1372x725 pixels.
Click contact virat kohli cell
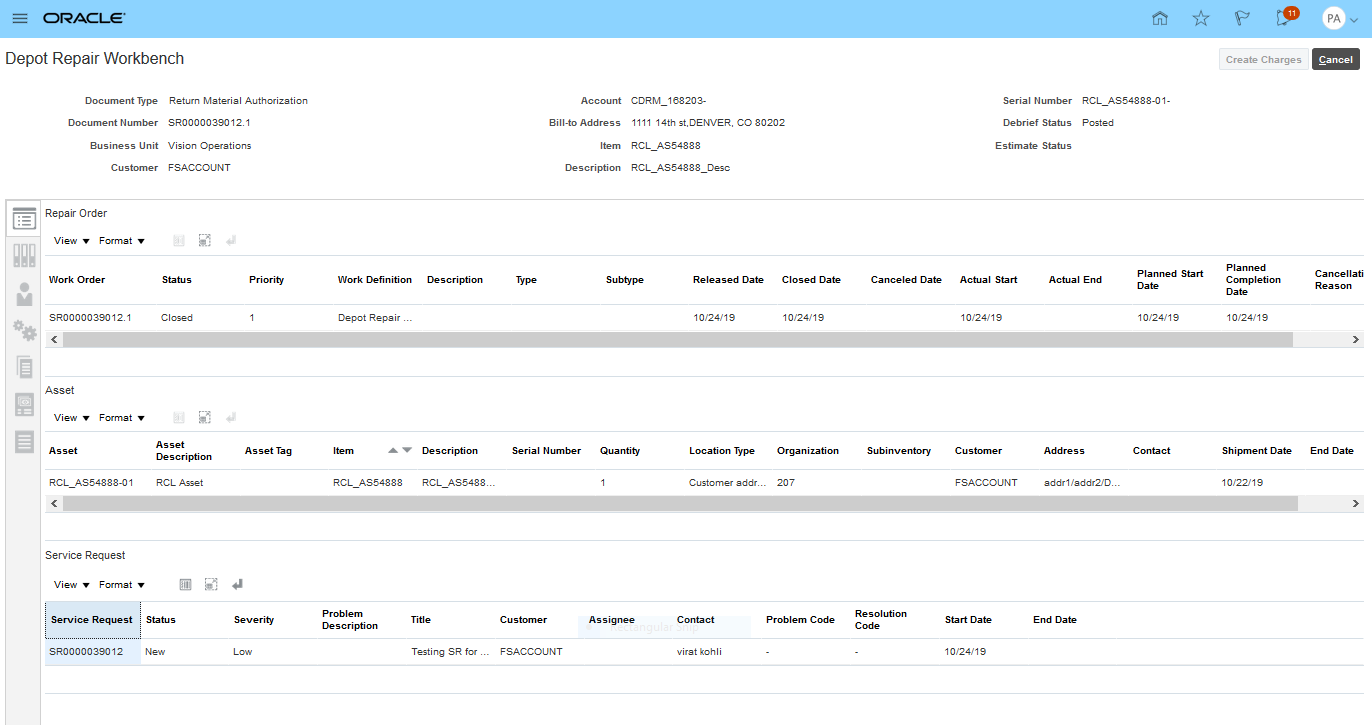click(x=699, y=652)
